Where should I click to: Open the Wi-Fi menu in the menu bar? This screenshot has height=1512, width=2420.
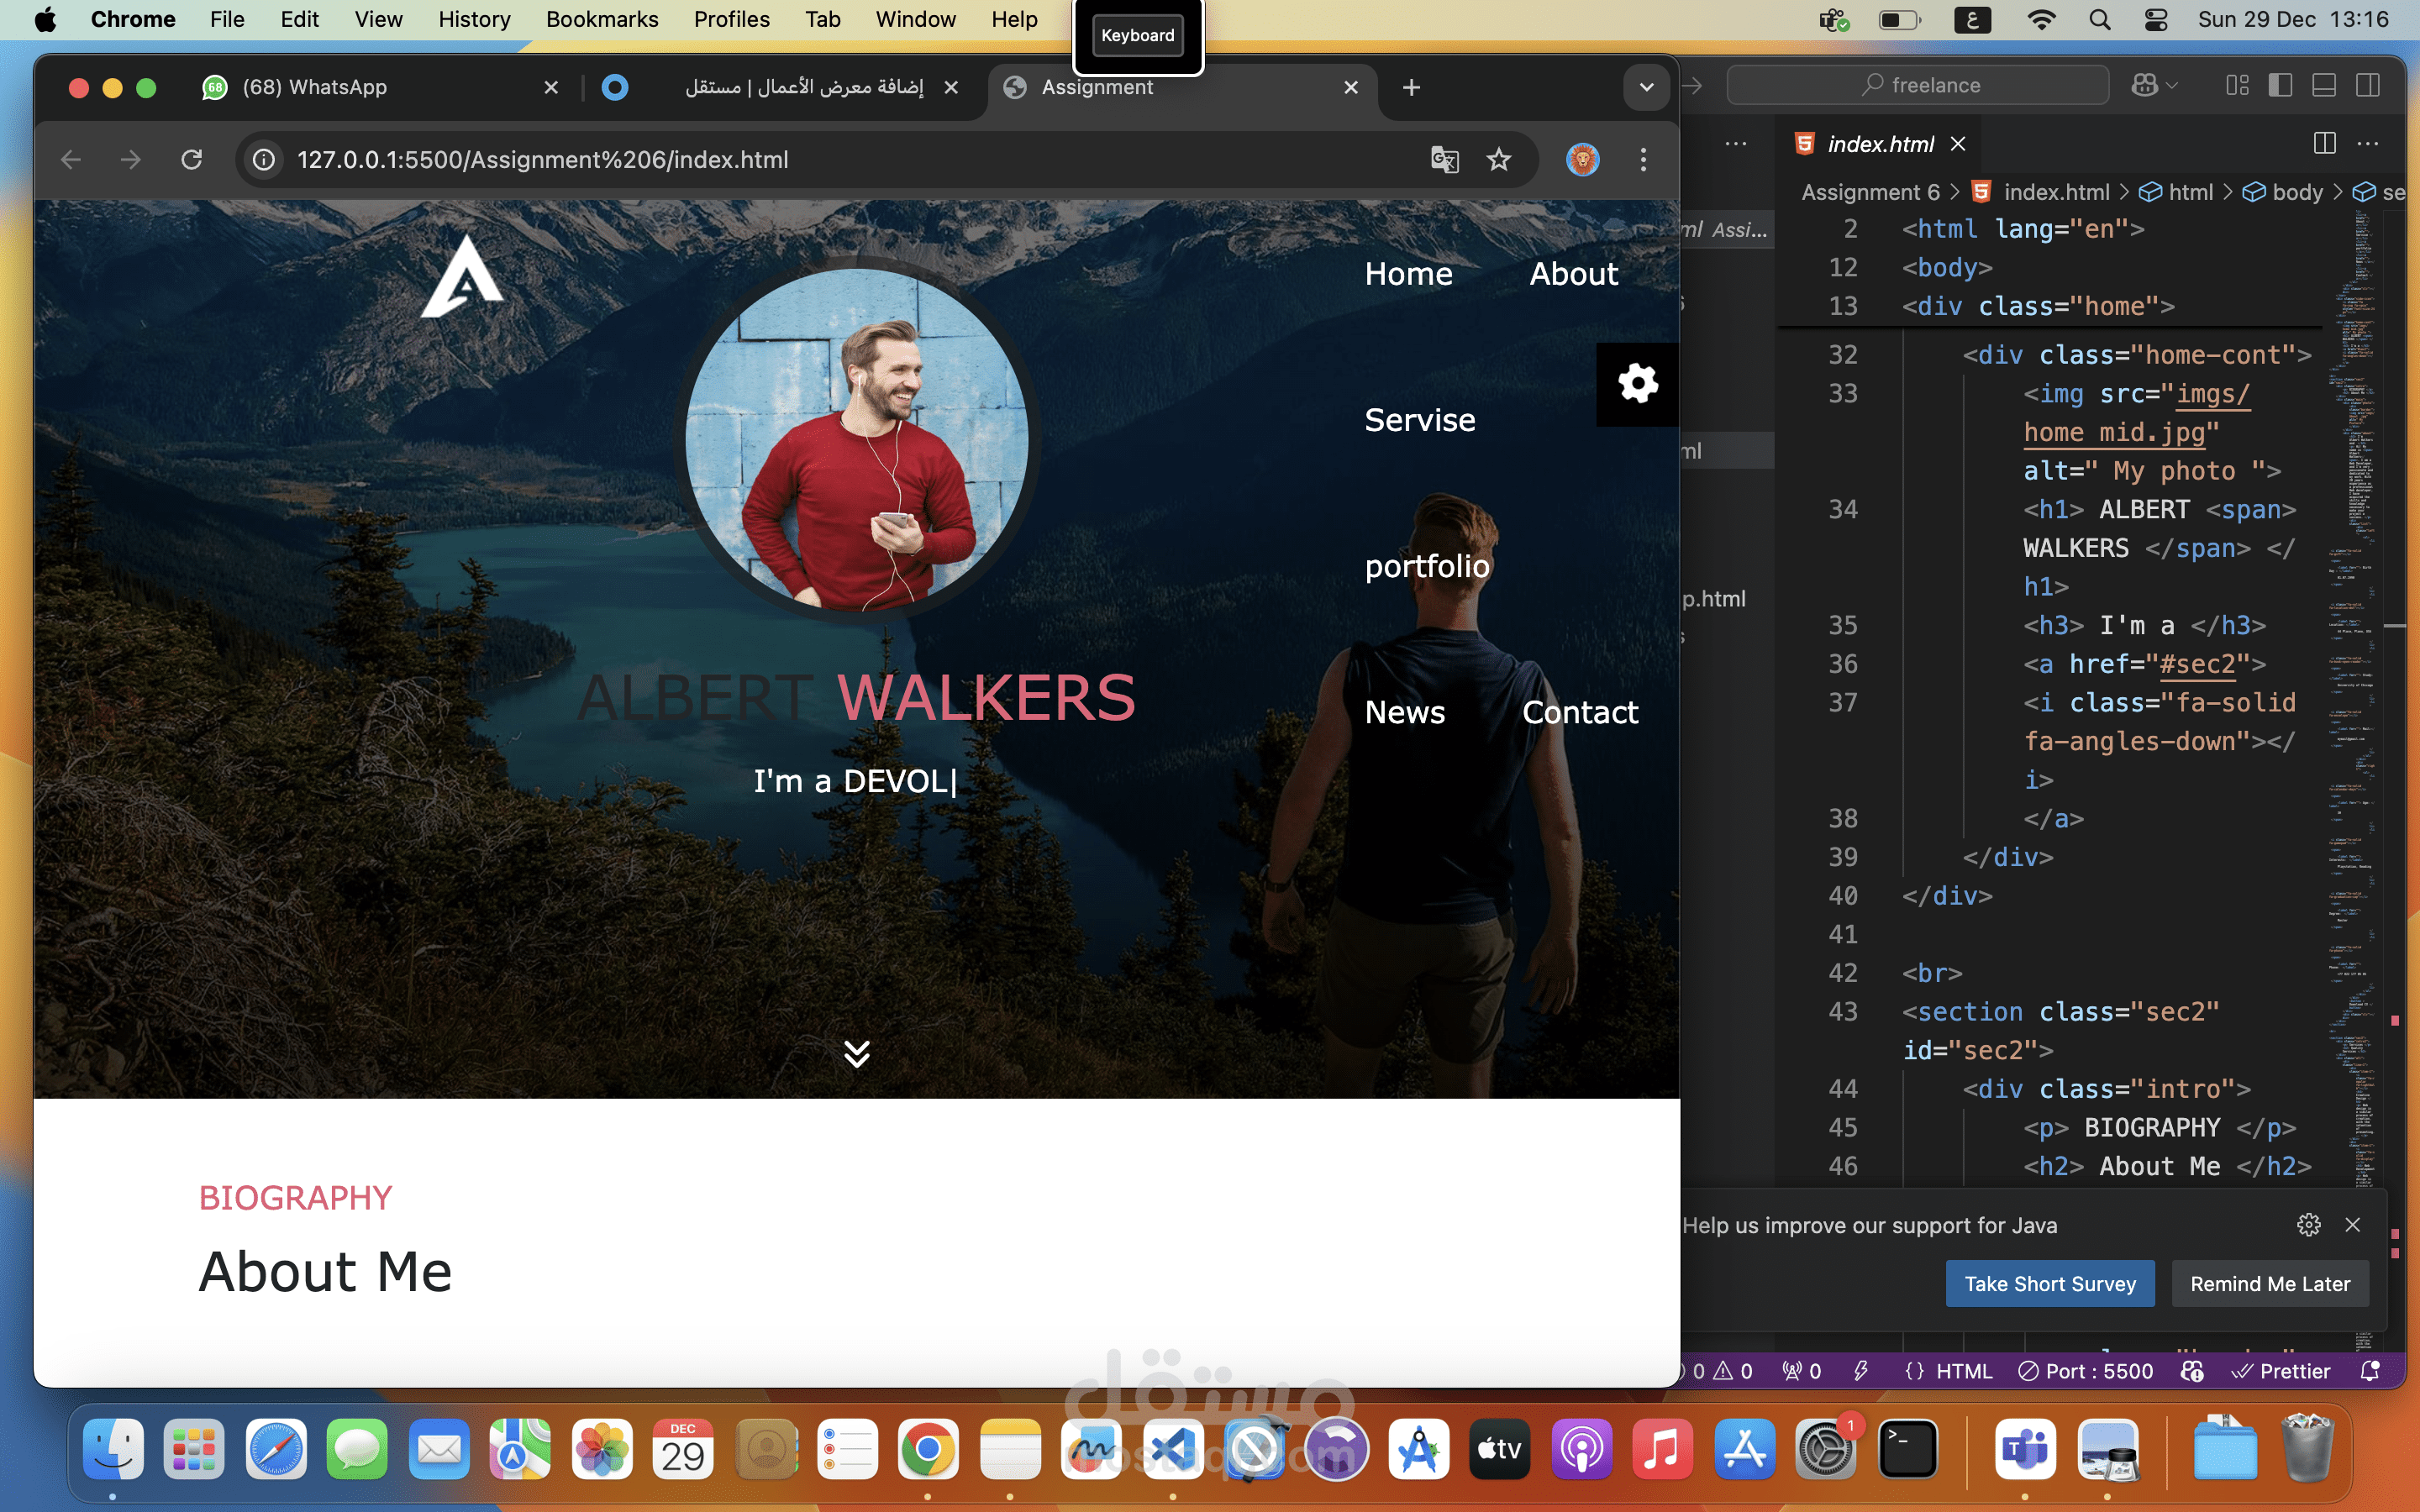[2041, 20]
